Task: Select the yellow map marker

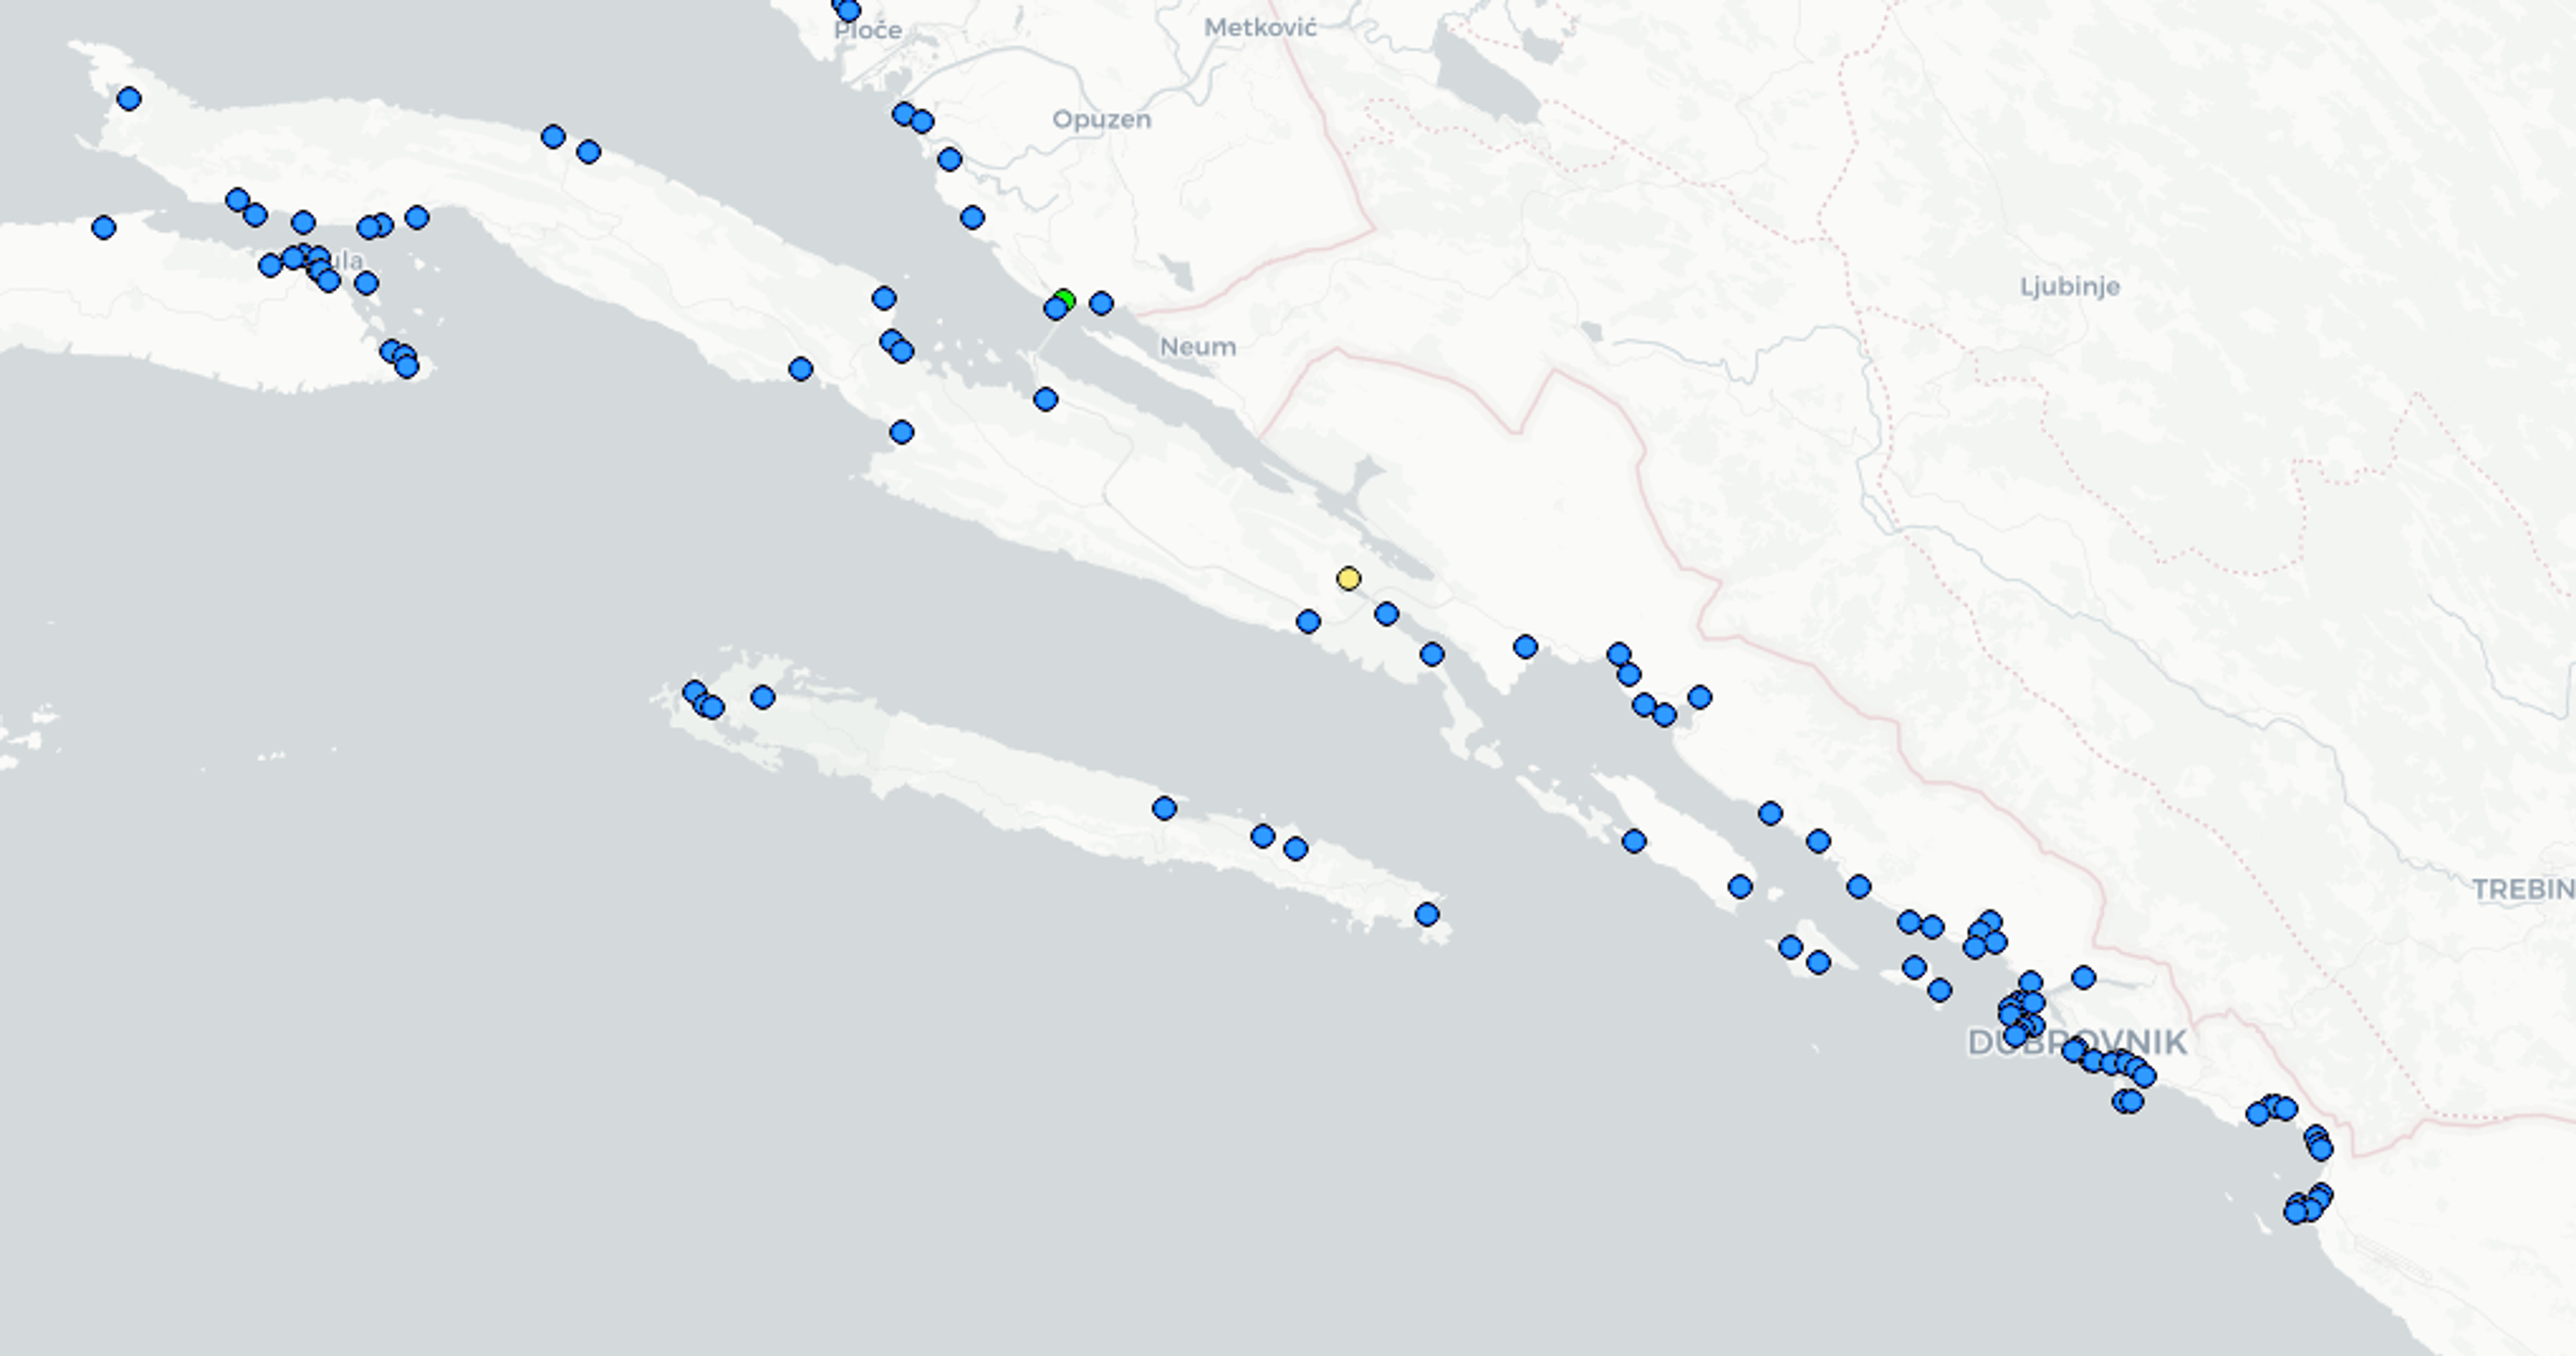Action: coord(1348,578)
